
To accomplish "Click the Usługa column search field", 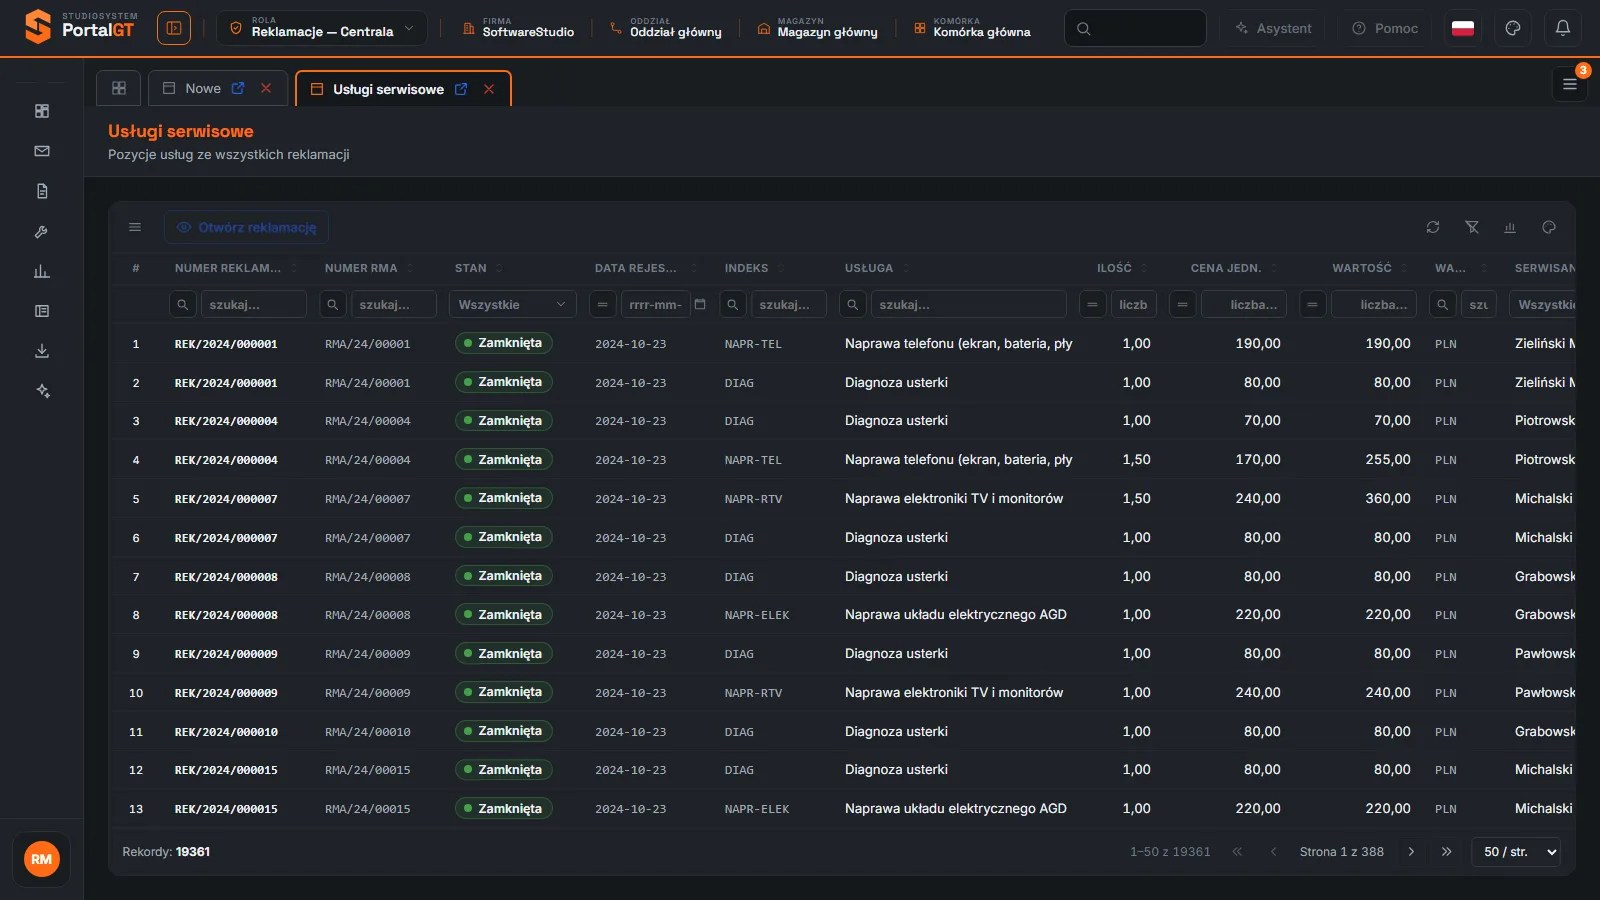I will [968, 304].
